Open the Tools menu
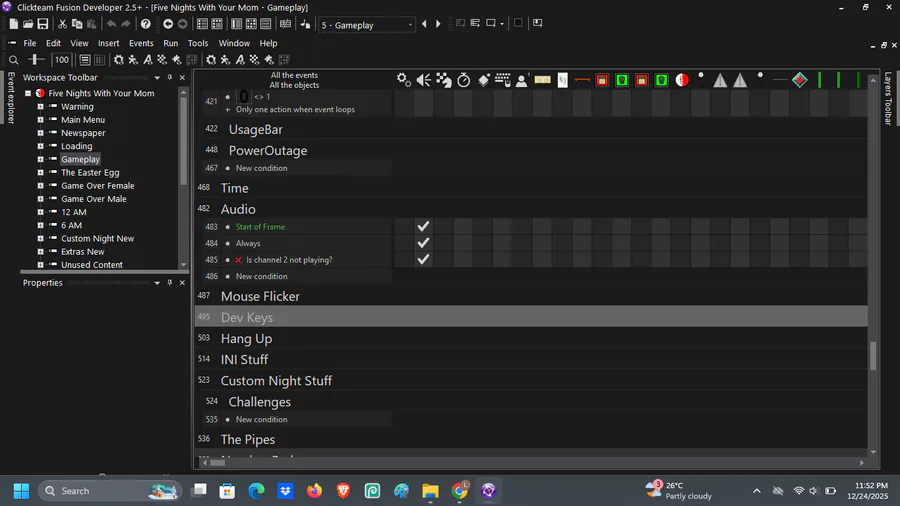 (198, 43)
